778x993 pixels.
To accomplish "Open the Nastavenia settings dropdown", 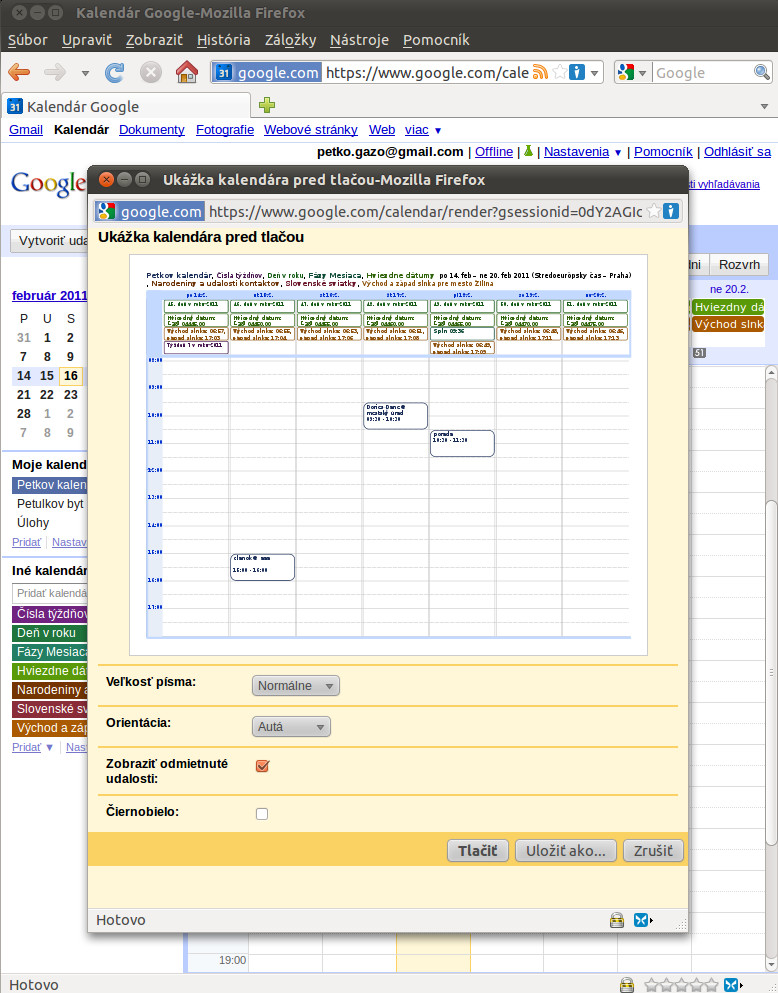I will [x=582, y=152].
